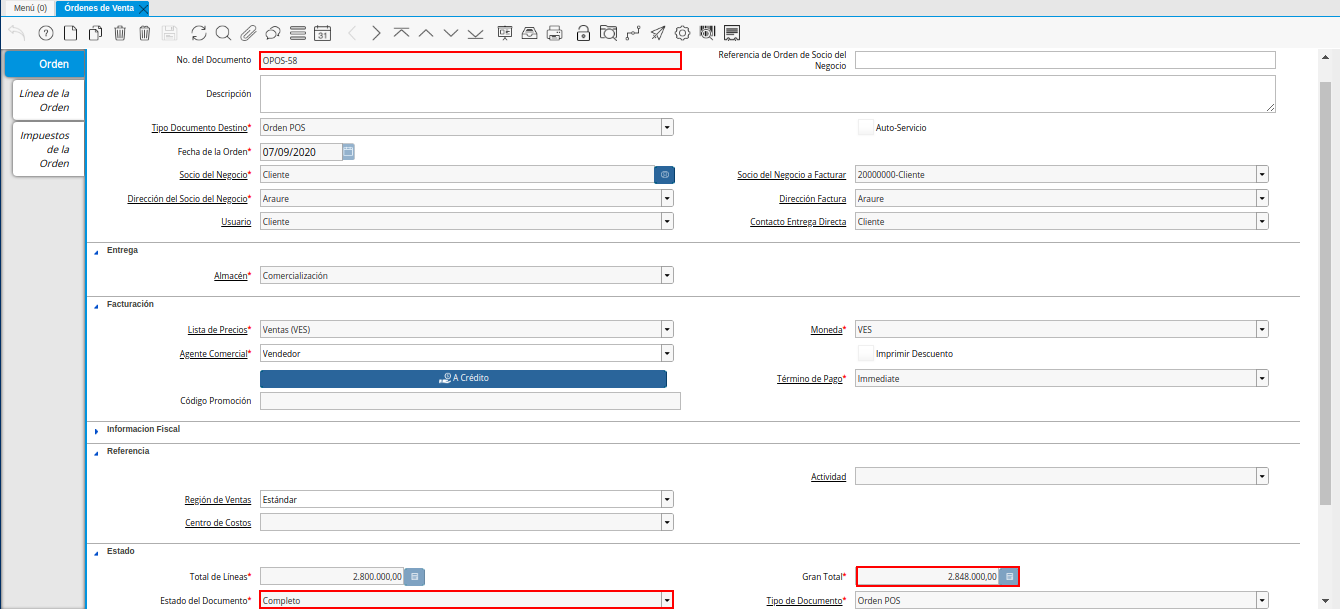The width and height of the screenshot is (1340, 609).
Task: Open the calculator beside Gran Total
Action: pyautogui.click(x=1009, y=577)
